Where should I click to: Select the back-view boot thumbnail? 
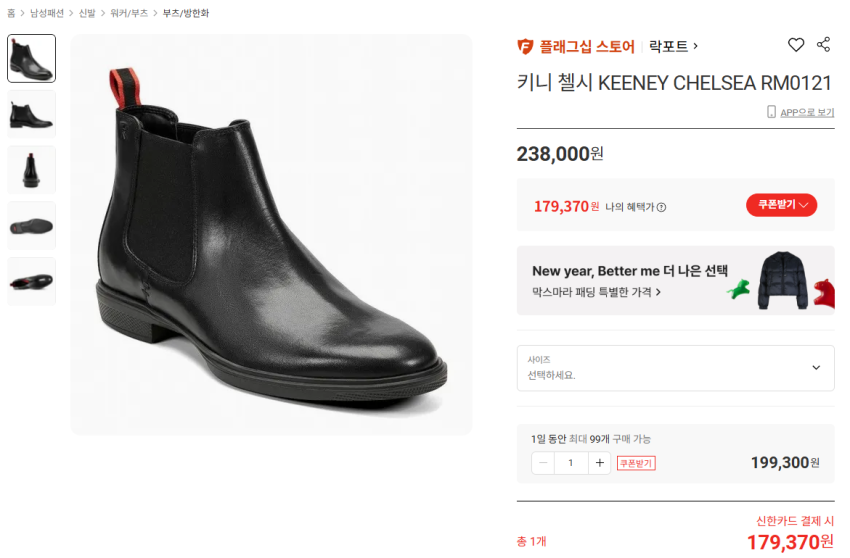tap(31, 170)
